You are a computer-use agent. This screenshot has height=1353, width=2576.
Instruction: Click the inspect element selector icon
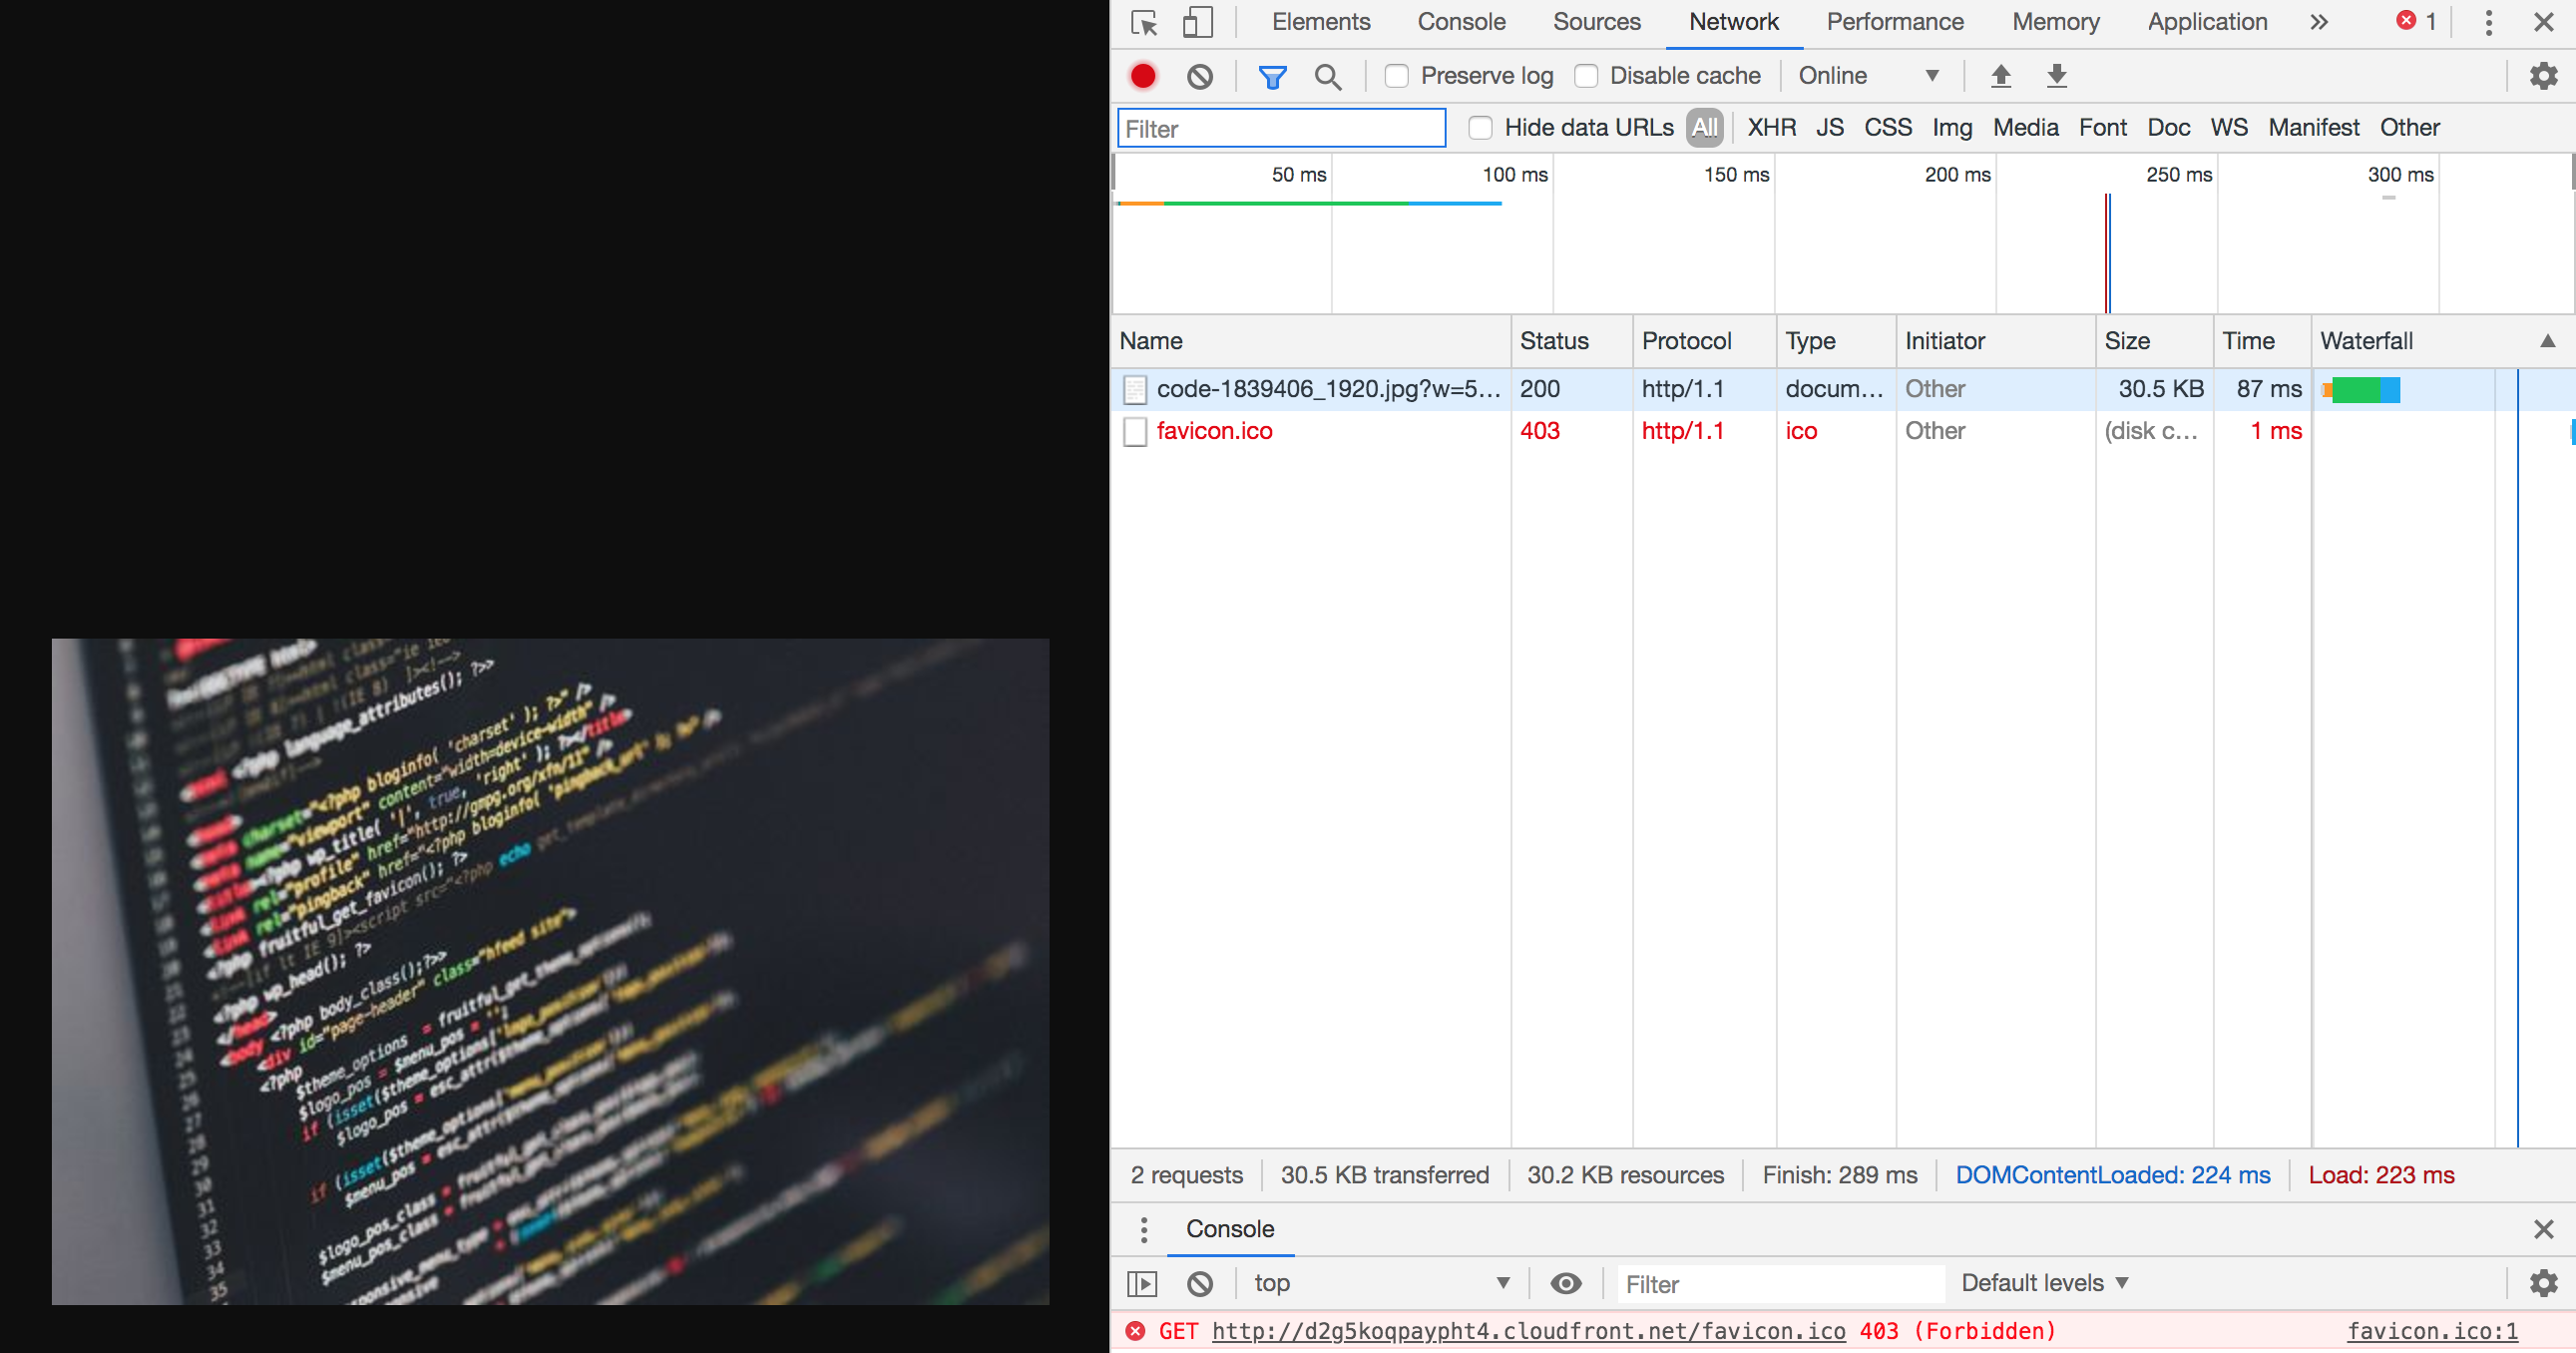[1144, 22]
